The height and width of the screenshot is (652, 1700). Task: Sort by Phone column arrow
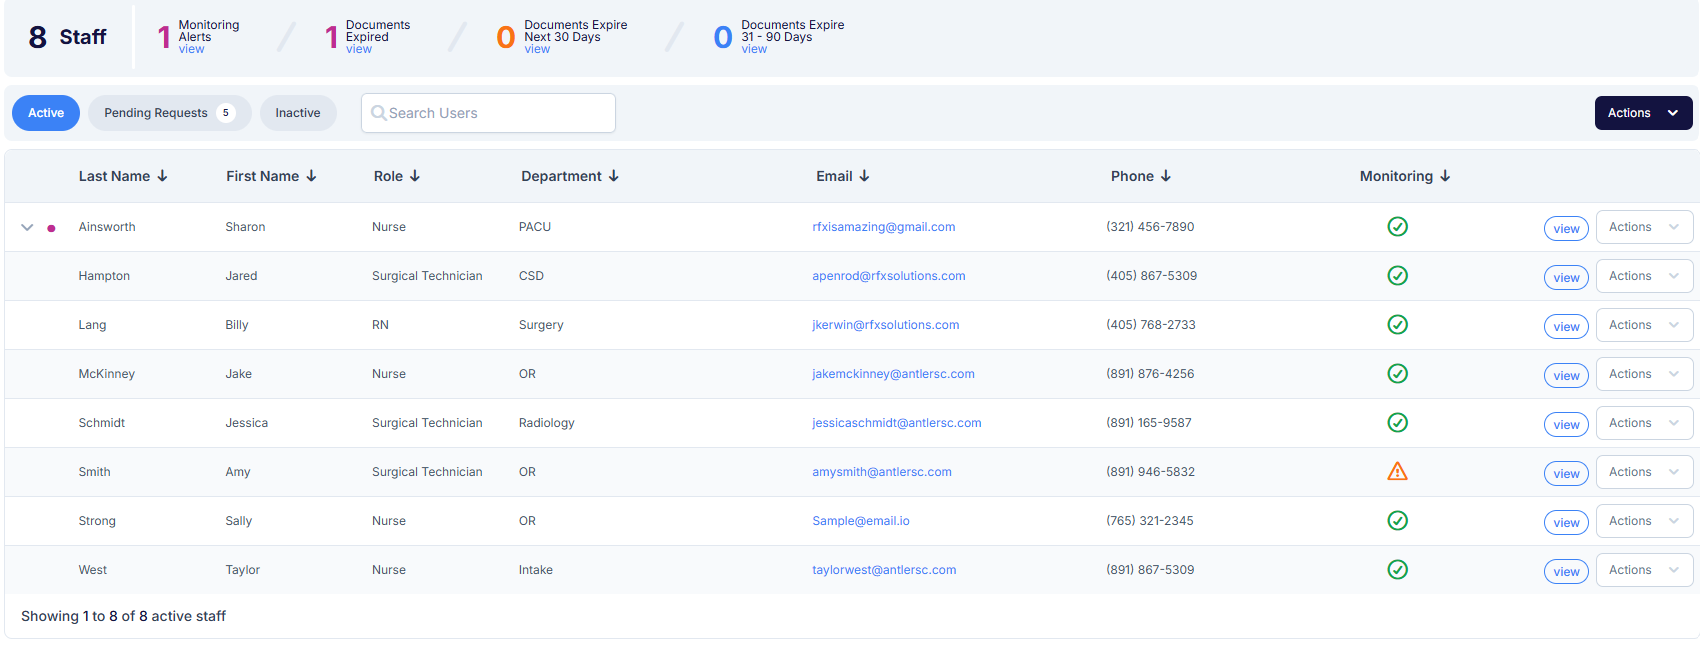pyautogui.click(x=1166, y=176)
